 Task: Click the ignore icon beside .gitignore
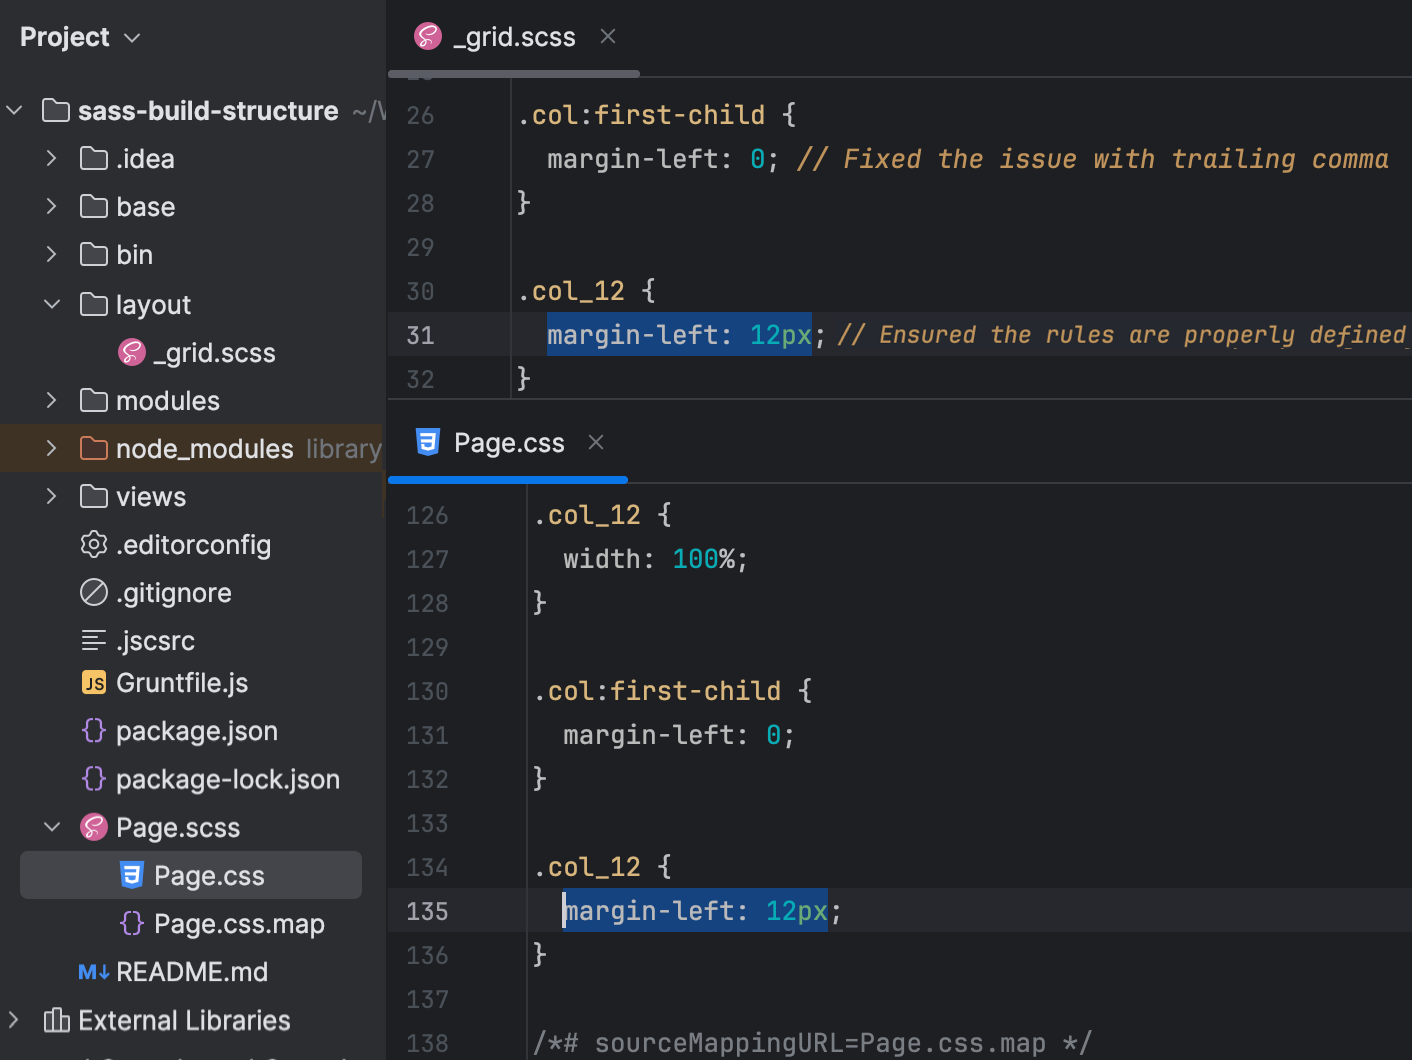93,592
